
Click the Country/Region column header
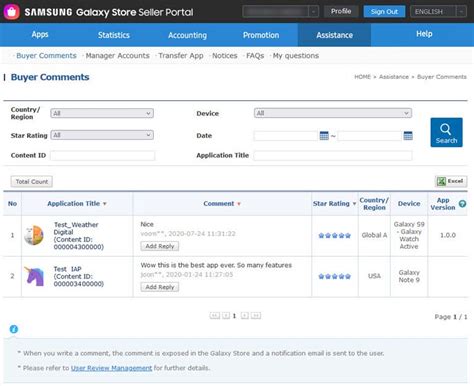[x=374, y=204]
